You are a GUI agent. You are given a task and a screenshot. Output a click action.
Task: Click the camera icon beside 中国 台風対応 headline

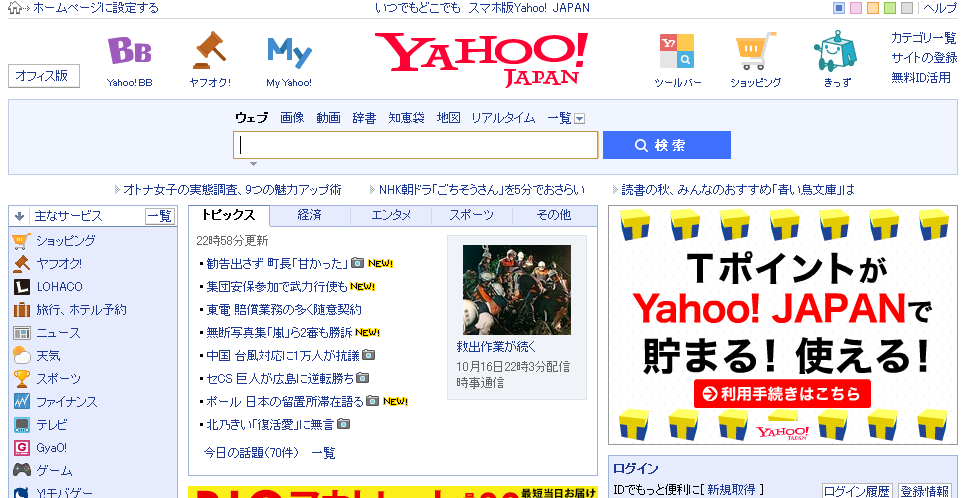pyautogui.click(x=368, y=355)
